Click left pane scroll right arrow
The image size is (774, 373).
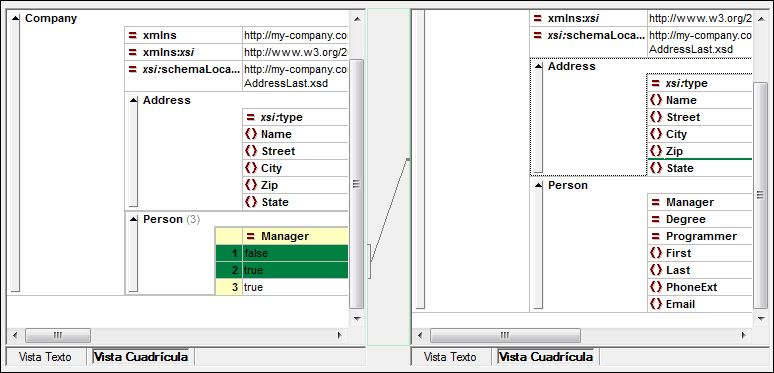pyautogui.click(x=340, y=336)
